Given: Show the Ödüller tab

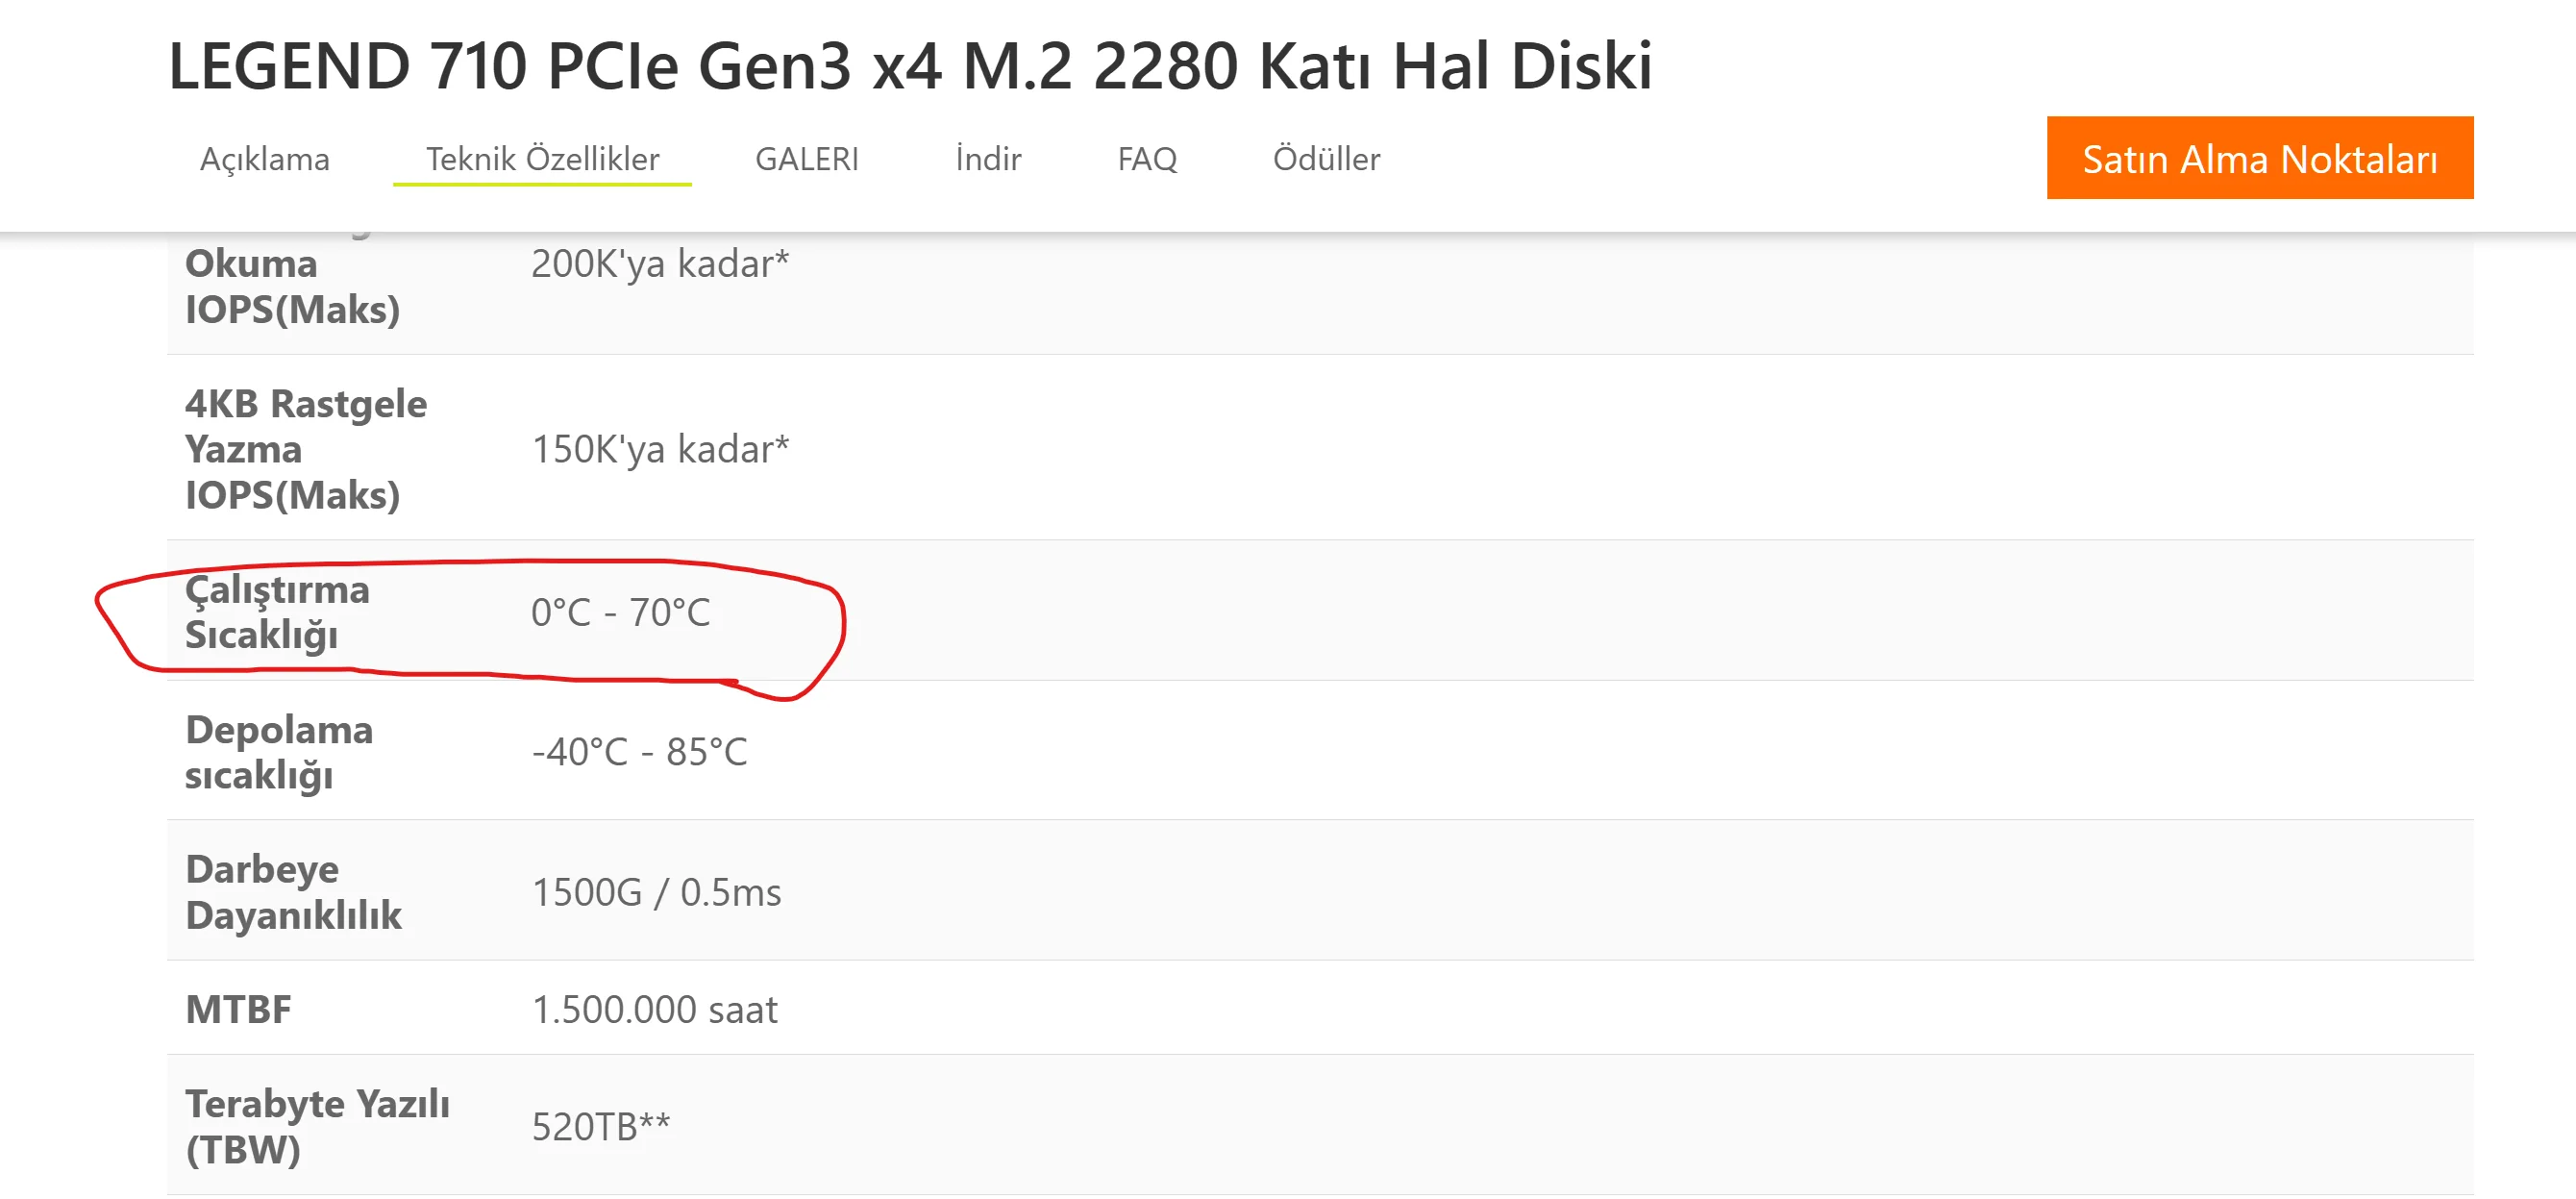Looking at the screenshot, I should click(1325, 159).
